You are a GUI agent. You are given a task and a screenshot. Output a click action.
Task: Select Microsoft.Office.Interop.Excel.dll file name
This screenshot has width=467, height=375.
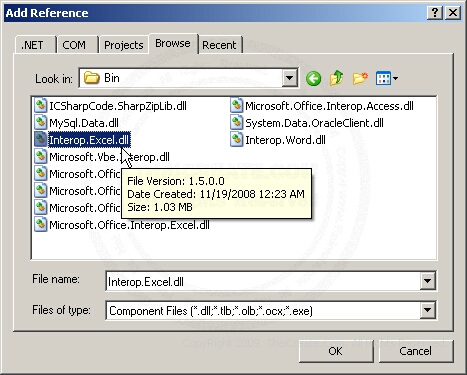tap(129, 225)
